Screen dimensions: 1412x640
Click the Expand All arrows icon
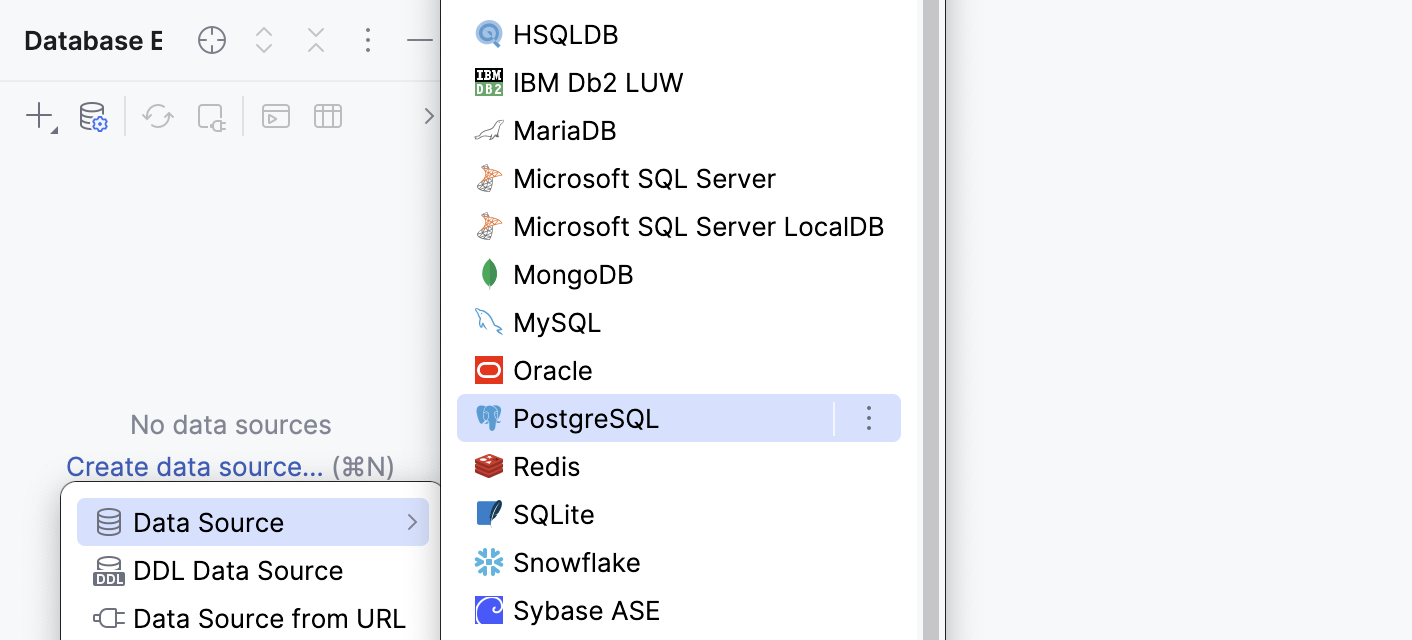264,40
